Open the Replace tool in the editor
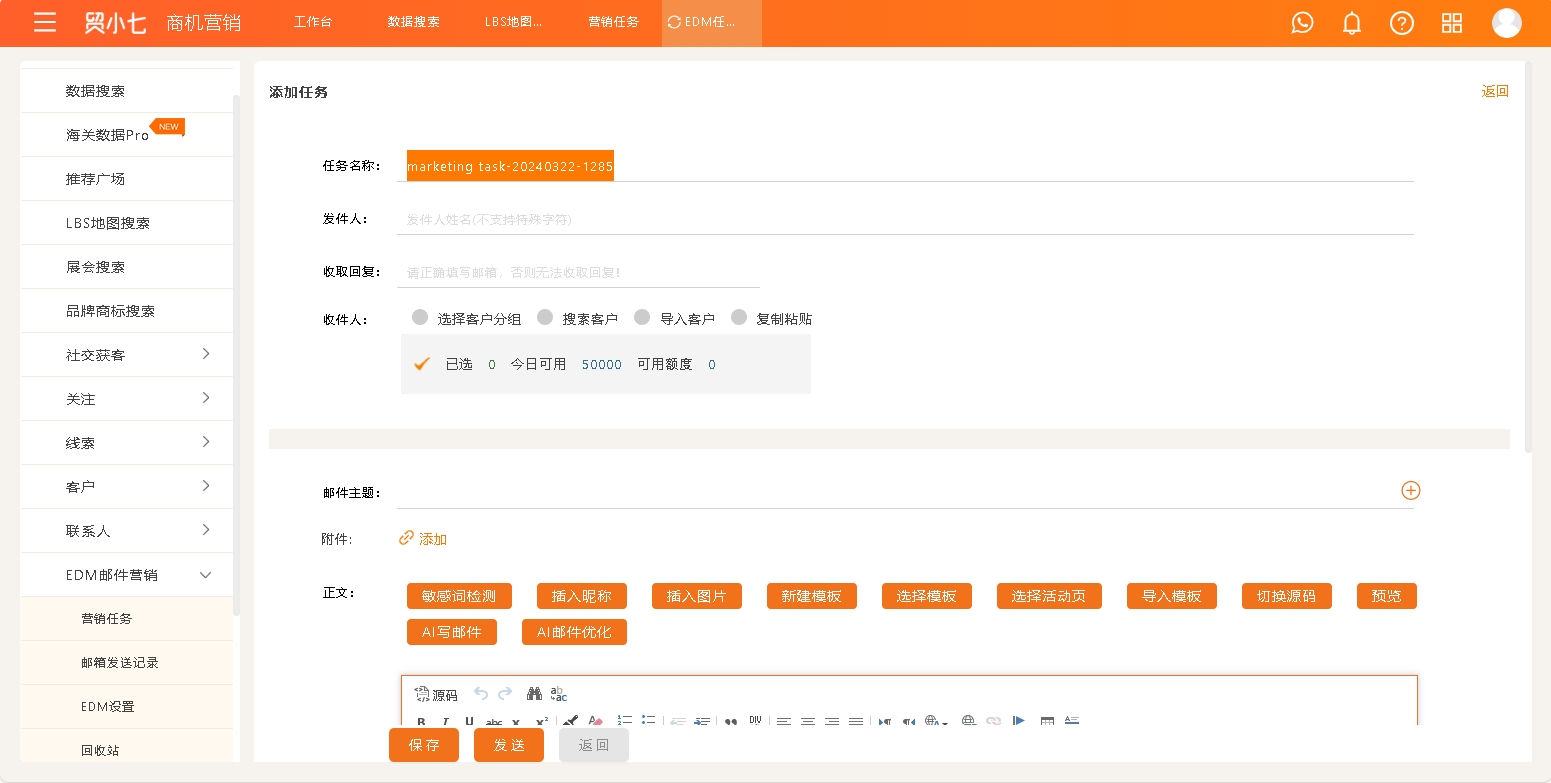This screenshot has width=1551, height=783. [559, 694]
